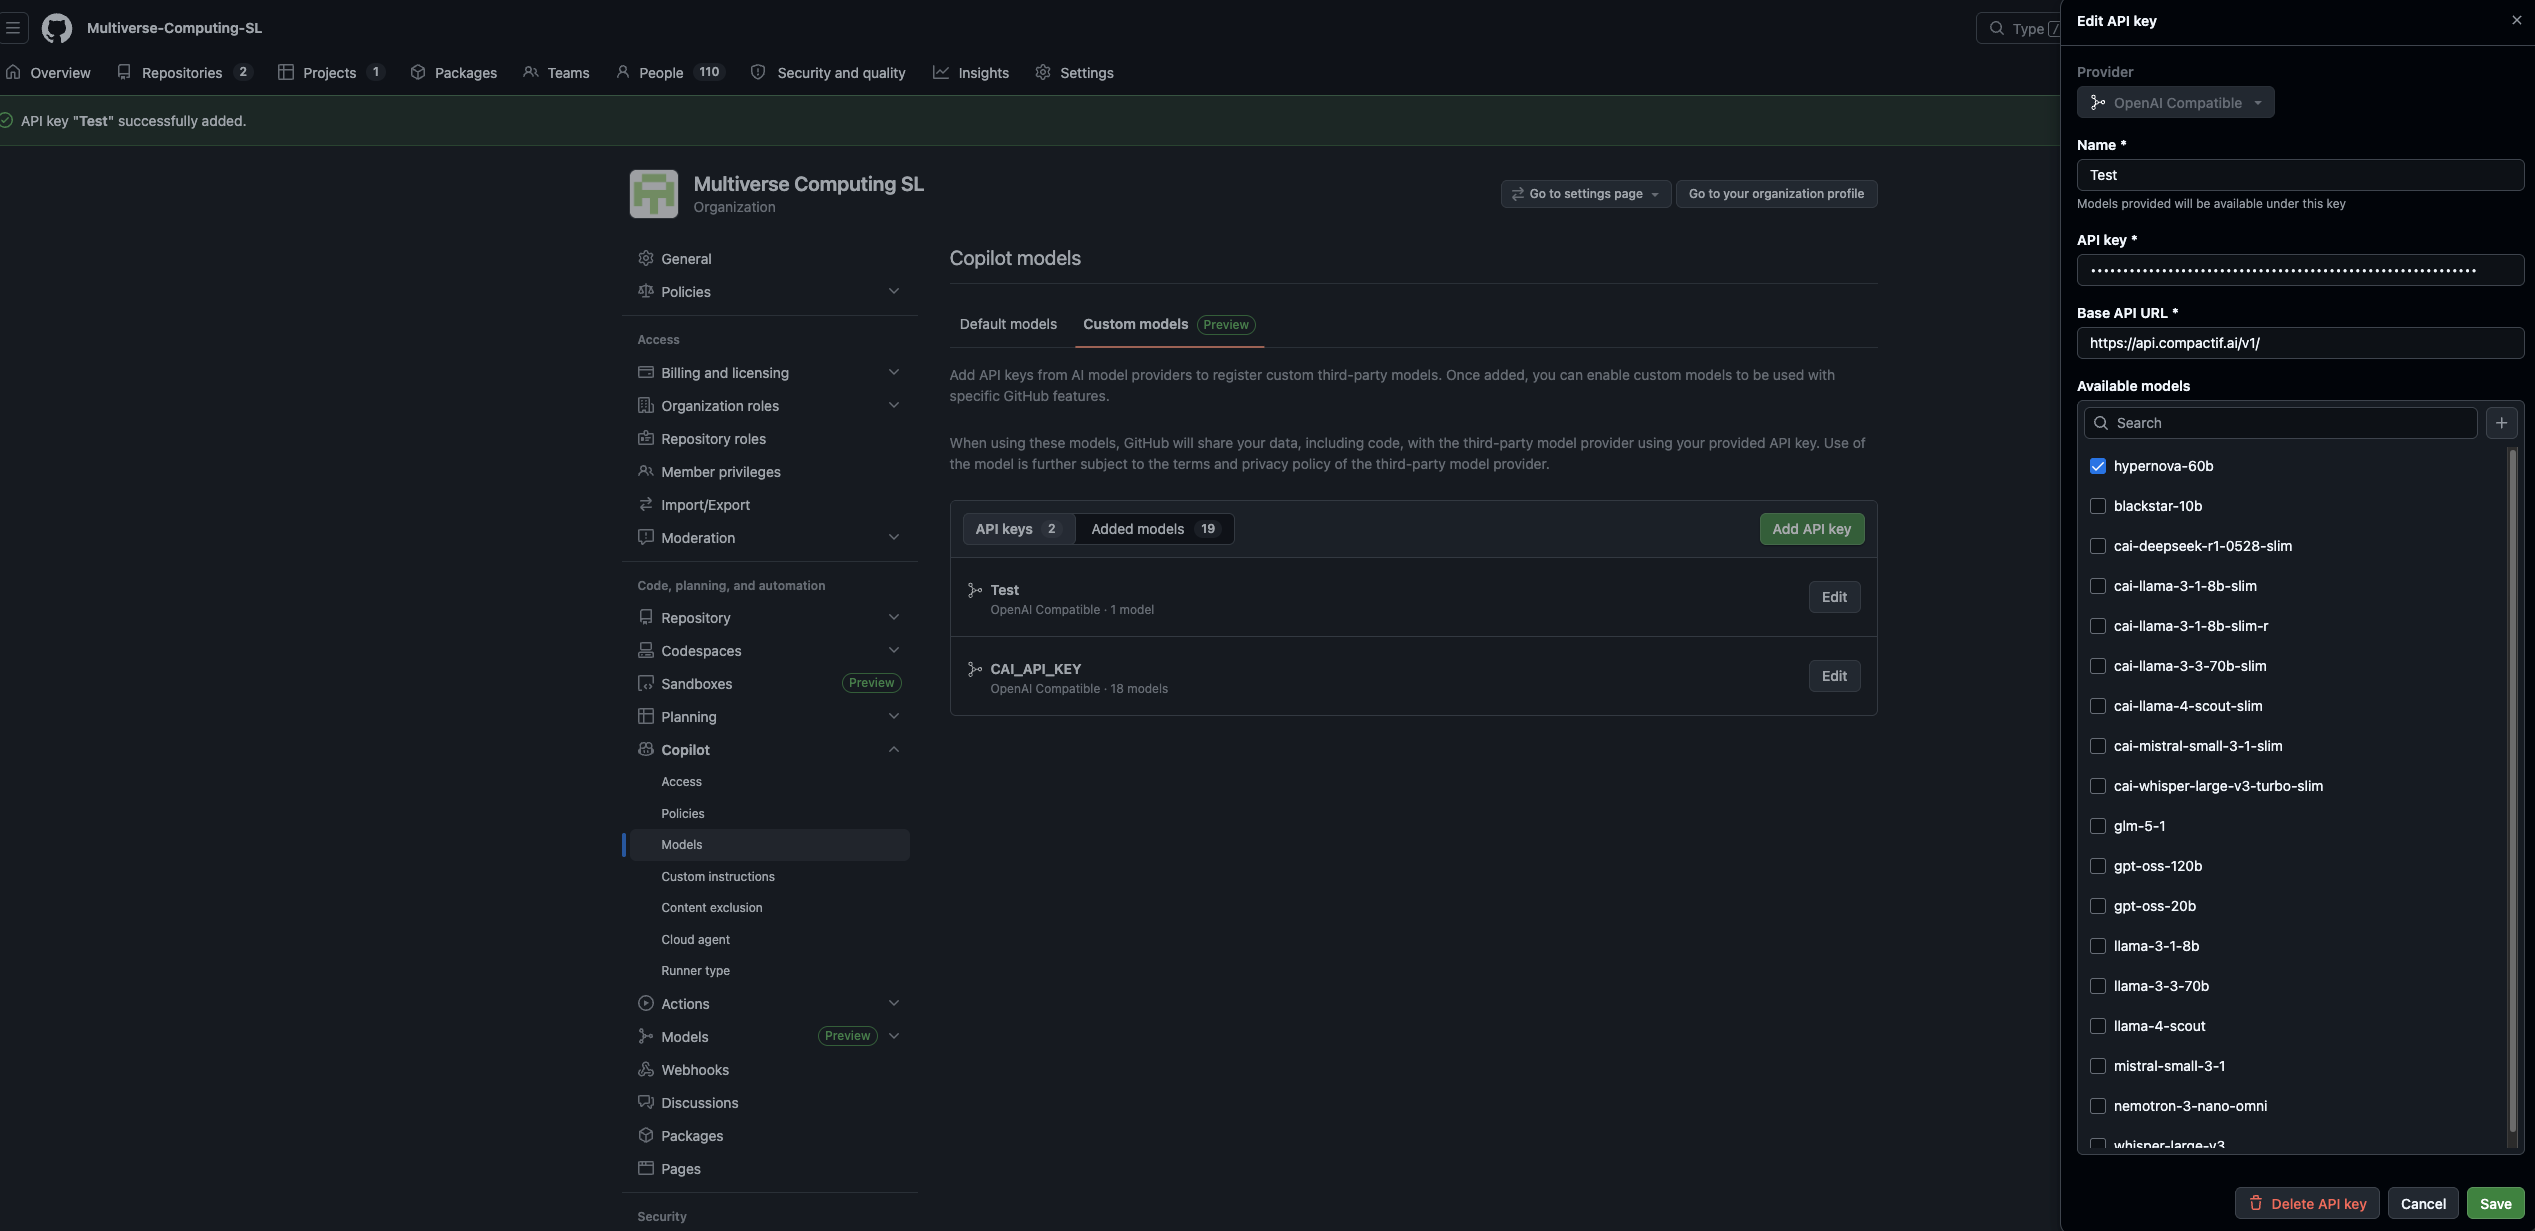Select the gpt-oss-120b checkbox
This screenshot has width=2535, height=1231.
[x=2098, y=866]
